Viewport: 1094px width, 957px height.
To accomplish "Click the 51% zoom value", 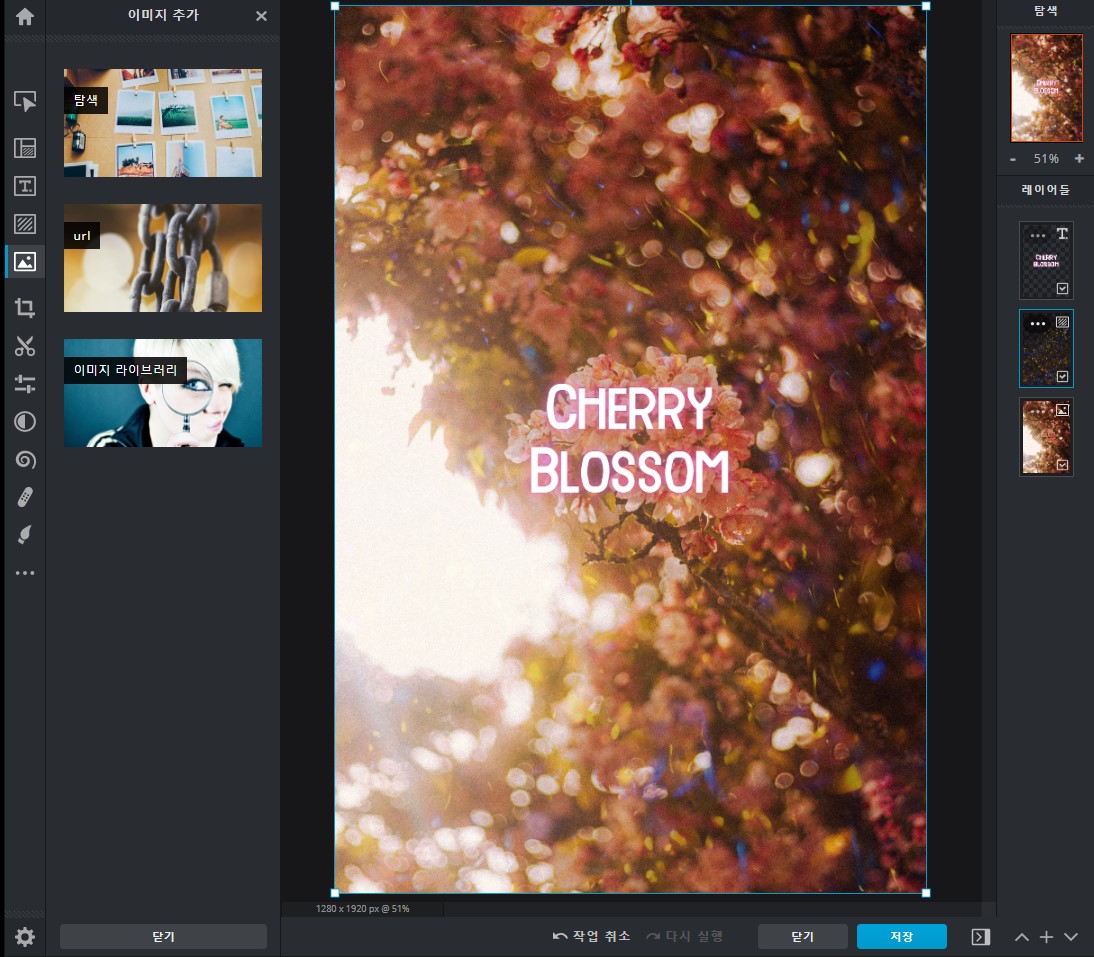I will coord(1046,159).
